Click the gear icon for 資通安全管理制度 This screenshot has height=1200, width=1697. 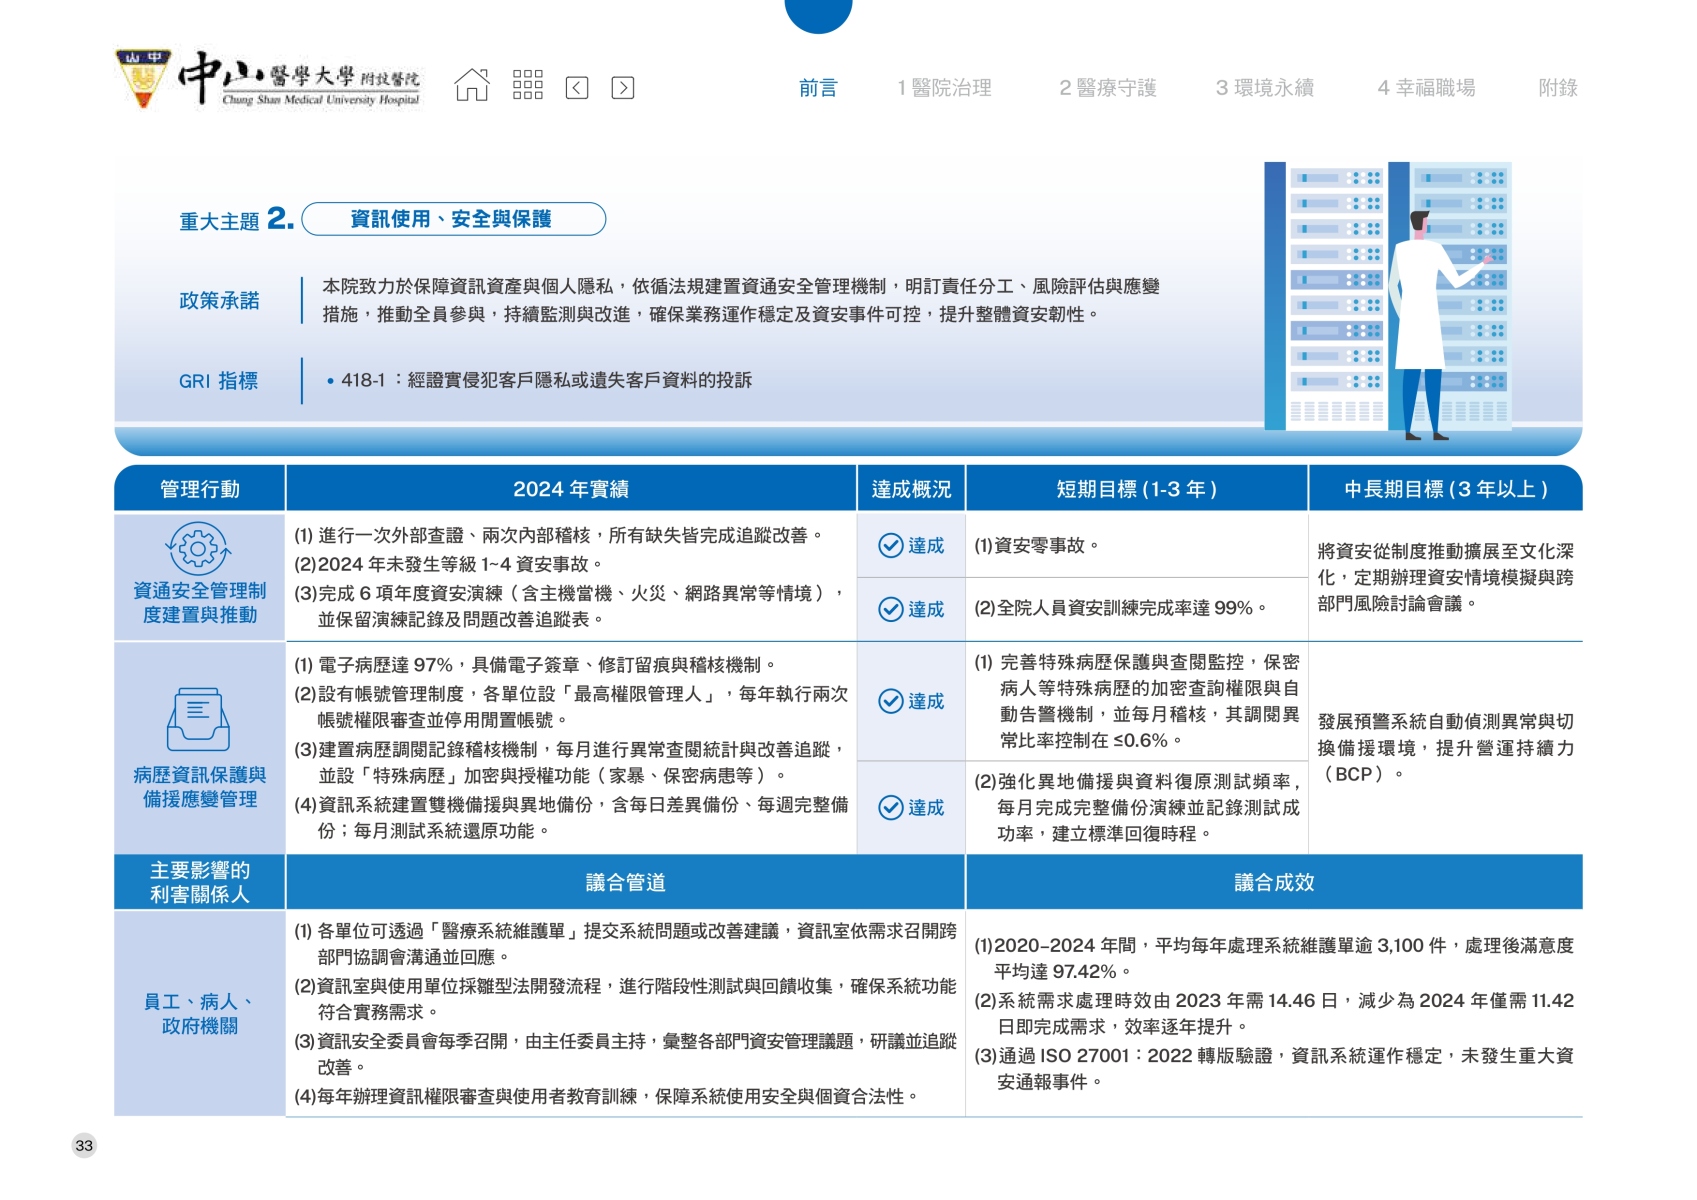[198, 549]
